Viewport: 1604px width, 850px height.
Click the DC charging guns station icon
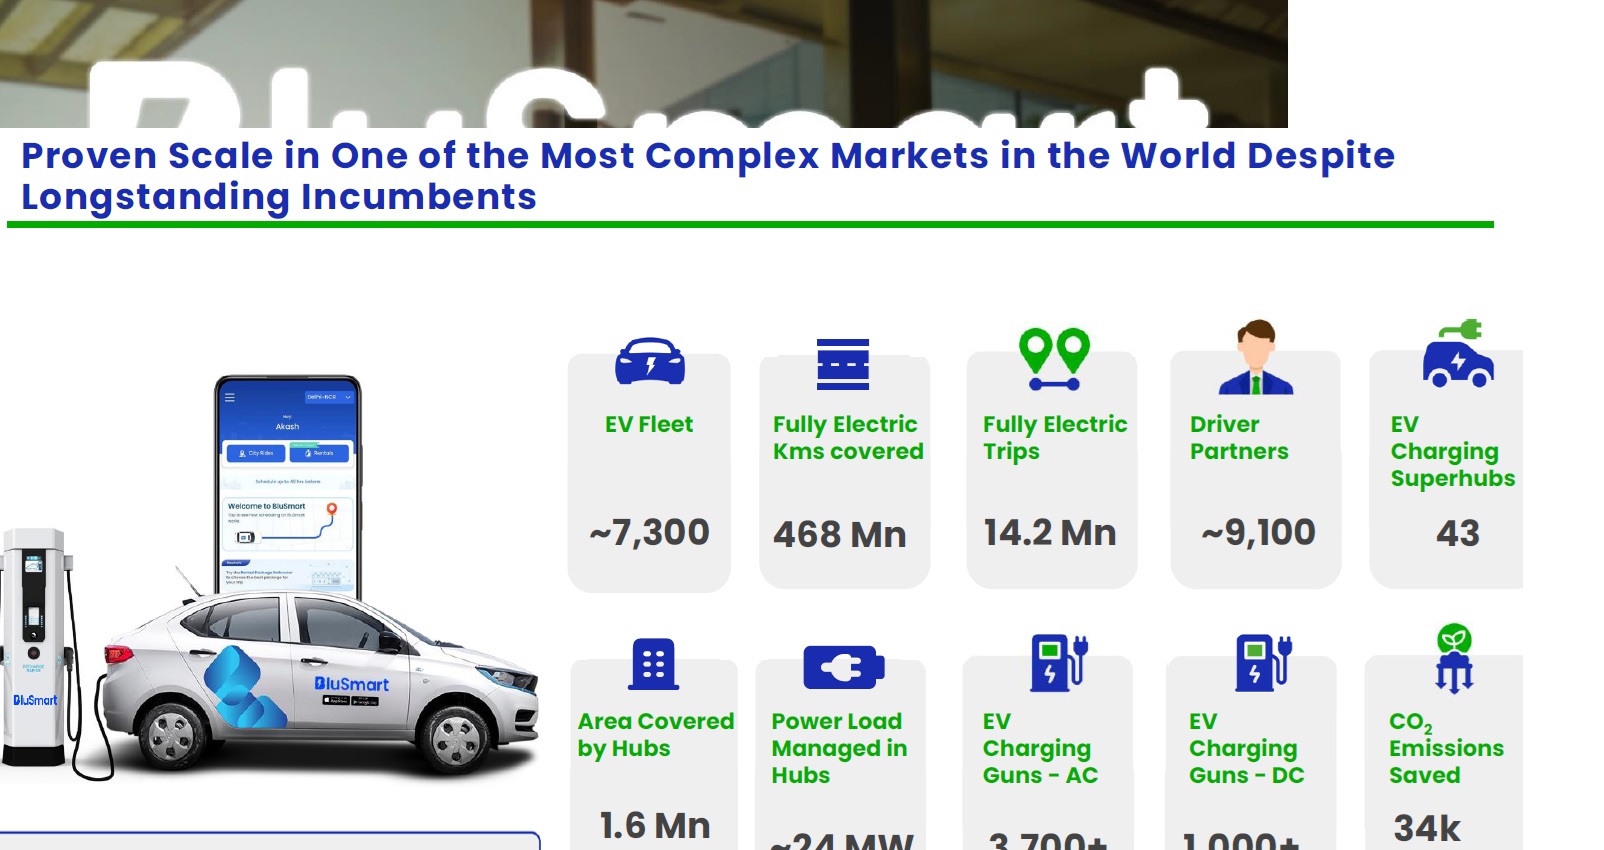coord(1264,663)
